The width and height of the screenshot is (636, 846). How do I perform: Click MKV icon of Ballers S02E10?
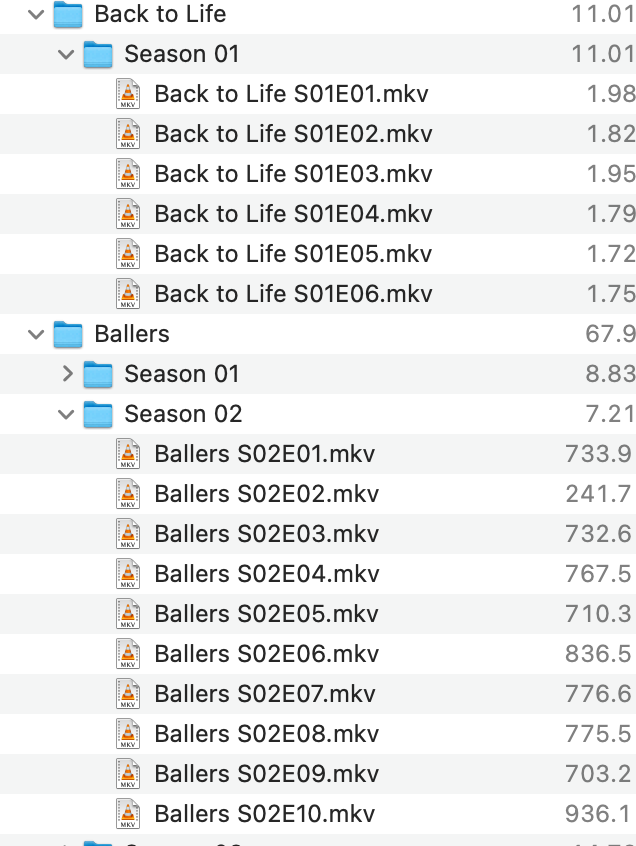128,814
